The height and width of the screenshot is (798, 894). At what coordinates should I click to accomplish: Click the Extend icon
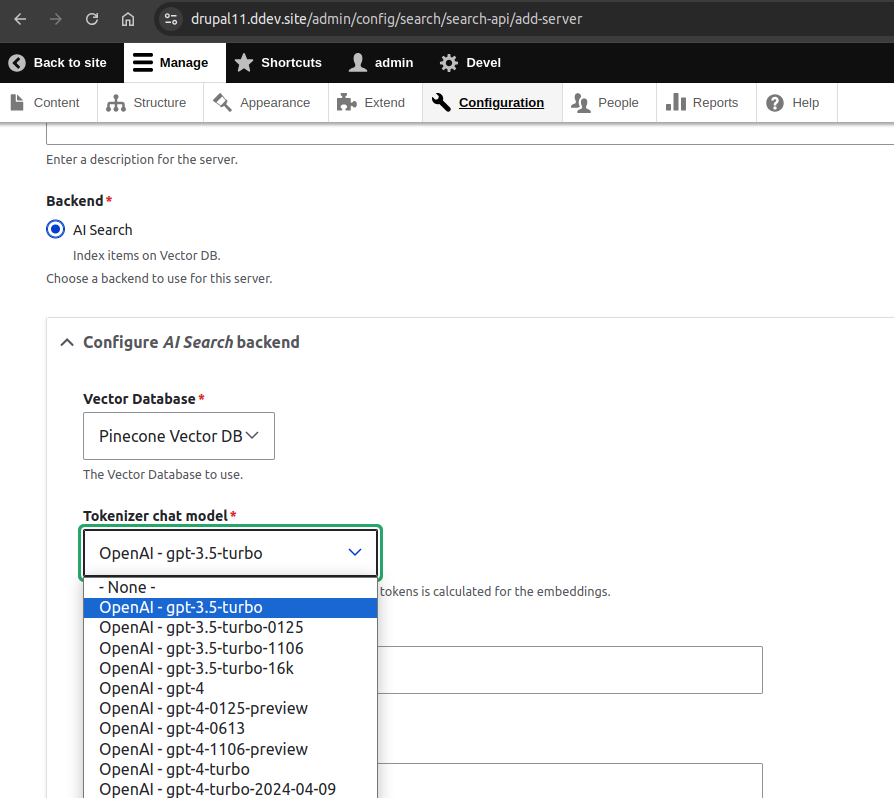pos(346,102)
